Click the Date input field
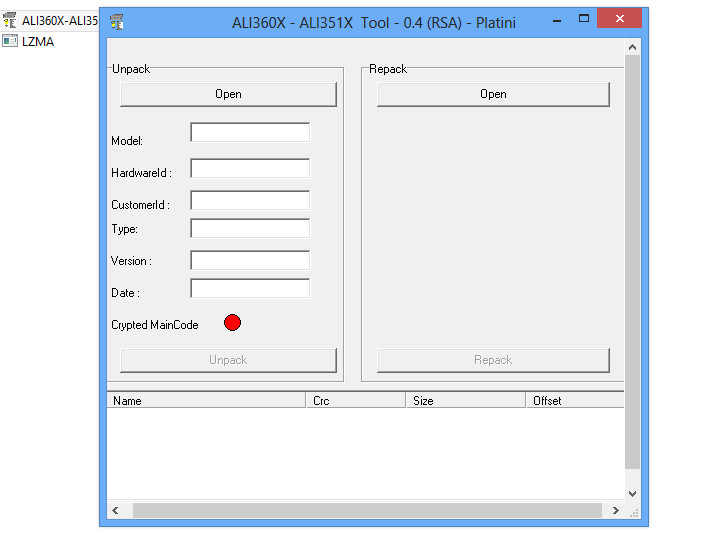This screenshot has width=720, height=533. [x=250, y=289]
